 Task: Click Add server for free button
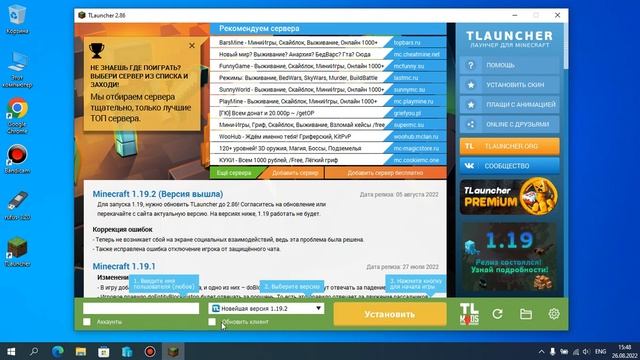tap(385, 173)
